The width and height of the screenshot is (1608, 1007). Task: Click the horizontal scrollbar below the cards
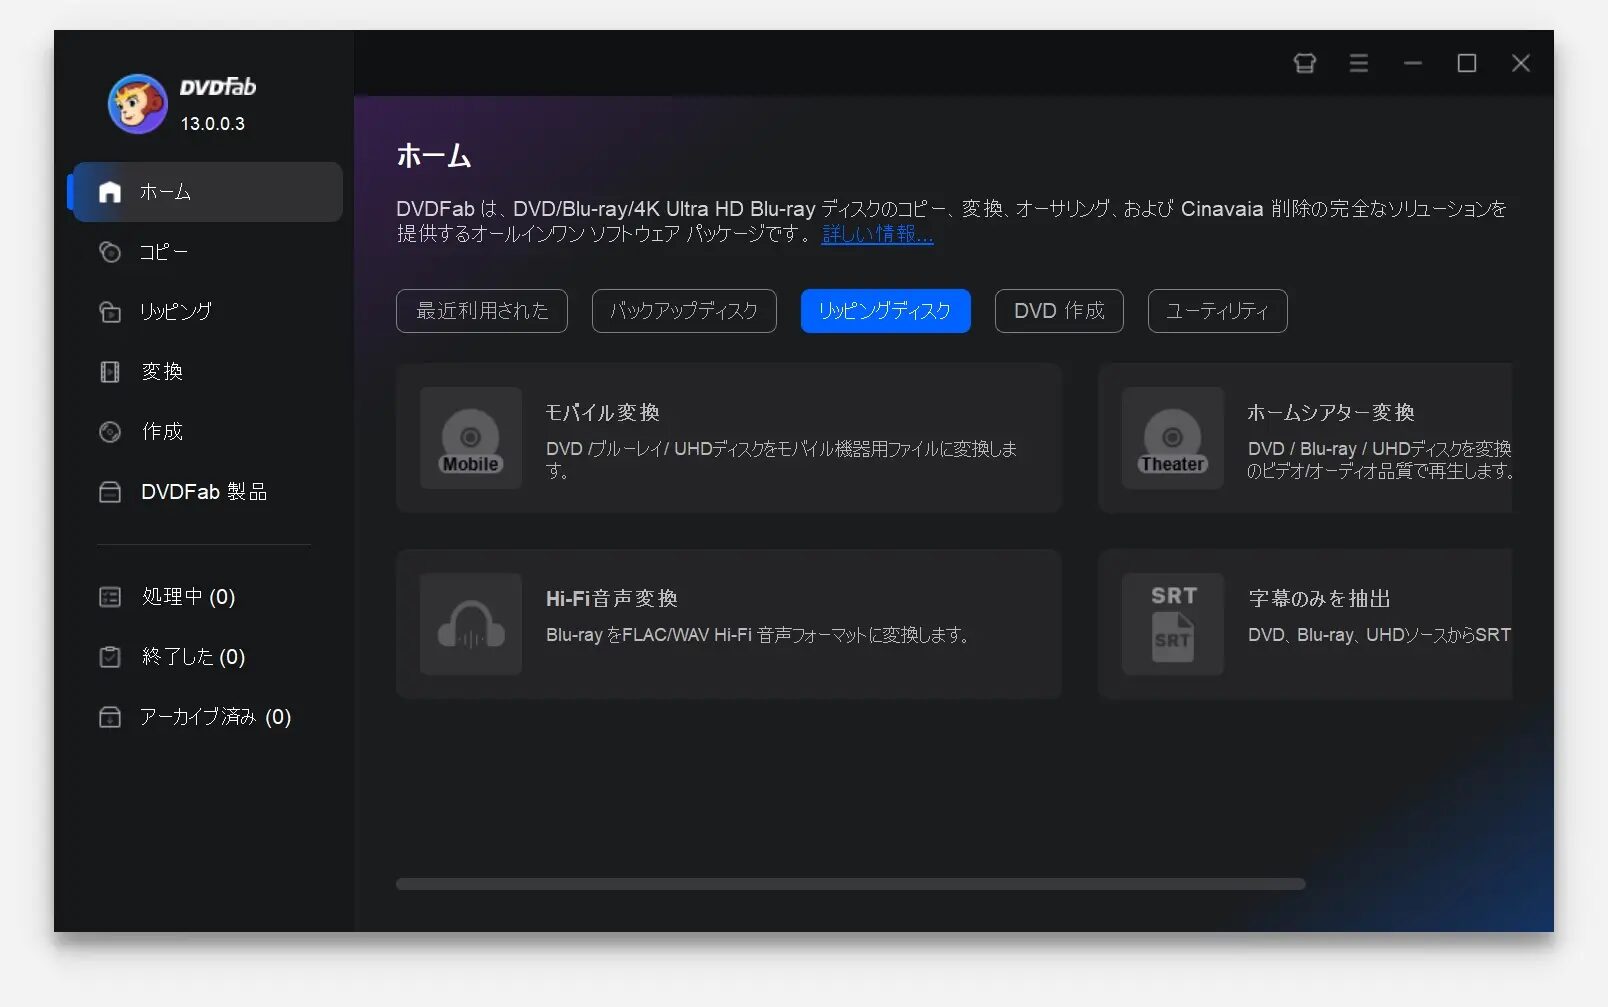coord(850,884)
